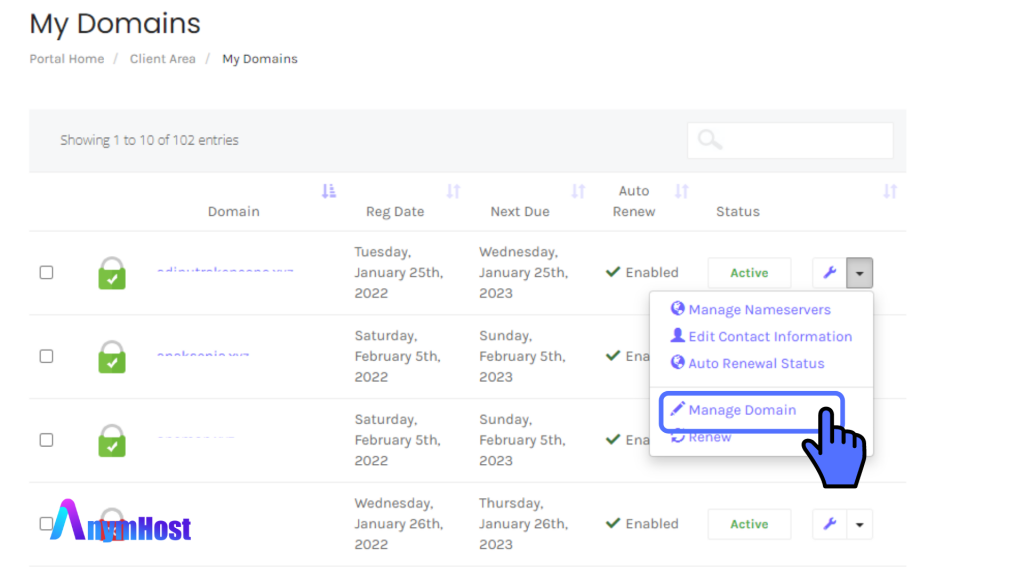Screen dimensions: 1024x576
Task: Click the wrench icon in the fourth row
Action: 829,524
